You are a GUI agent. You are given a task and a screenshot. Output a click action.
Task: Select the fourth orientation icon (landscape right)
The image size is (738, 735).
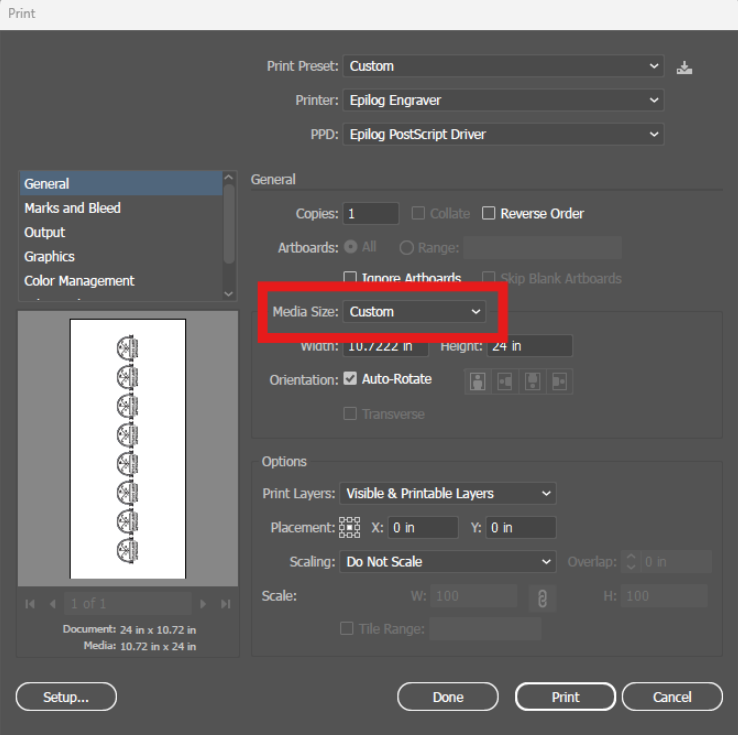pos(559,381)
